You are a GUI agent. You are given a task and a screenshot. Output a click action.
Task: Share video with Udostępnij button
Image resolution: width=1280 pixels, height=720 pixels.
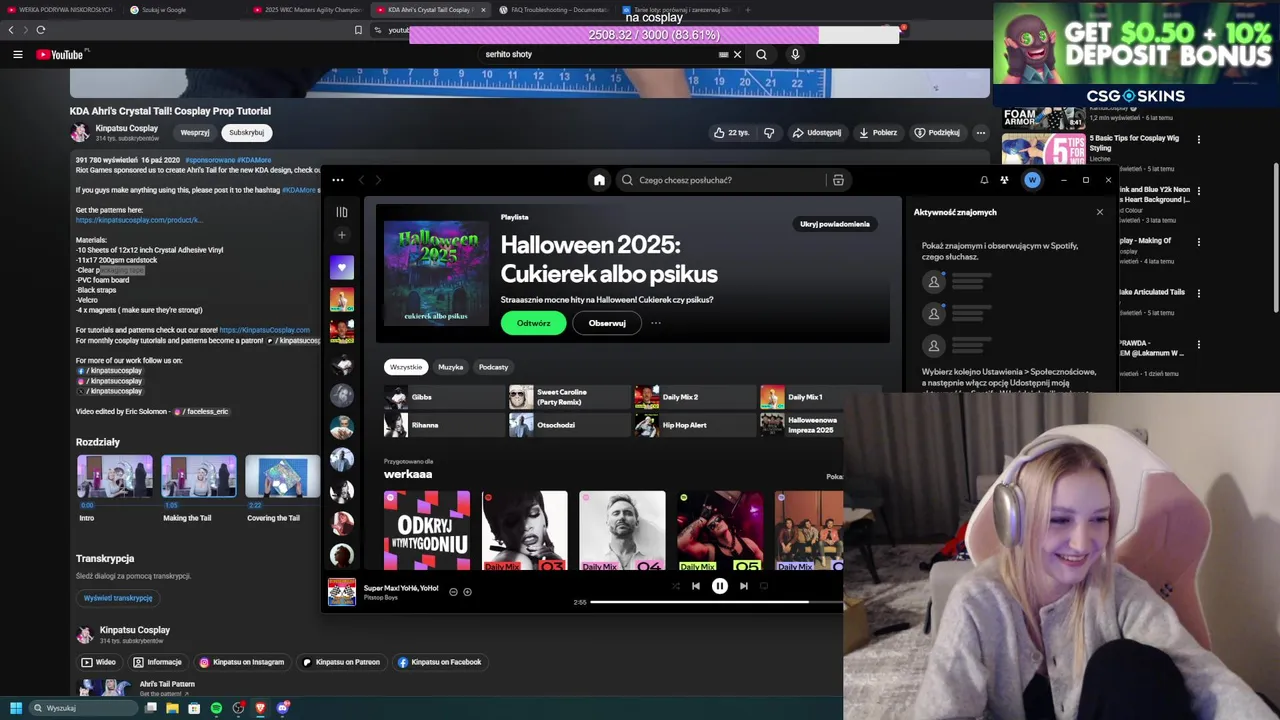[817, 132]
